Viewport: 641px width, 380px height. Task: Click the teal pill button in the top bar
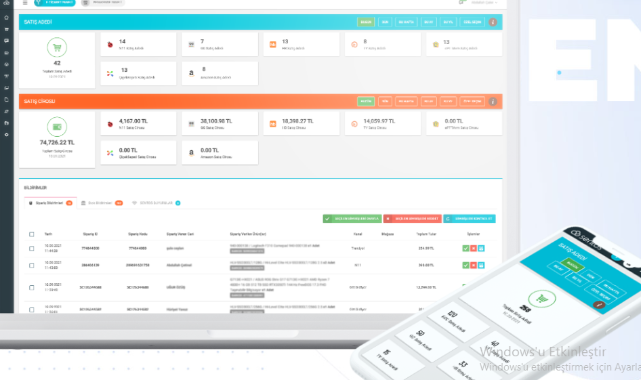coord(55,2)
